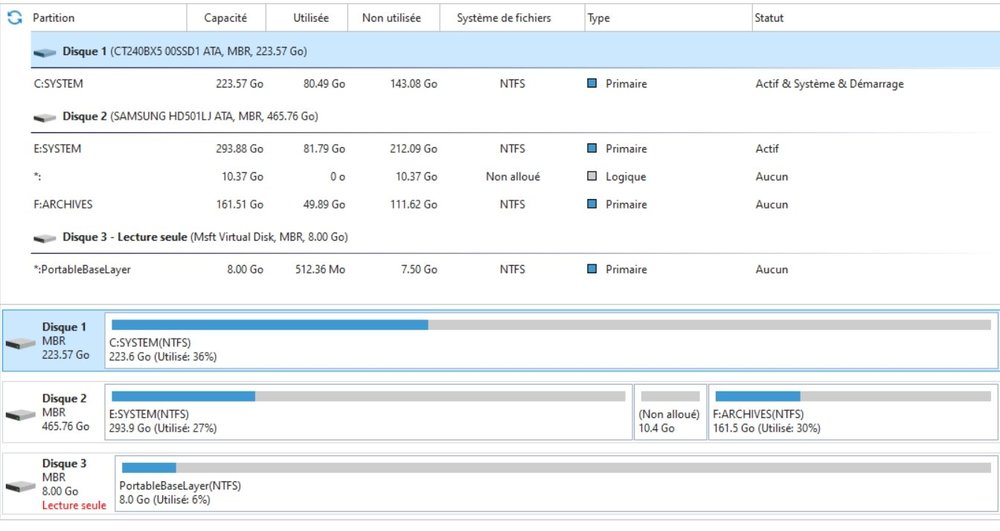The width and height of the screenshot is (1000, 531).
Task: Click the Statut column header
Action: point(770,18)
